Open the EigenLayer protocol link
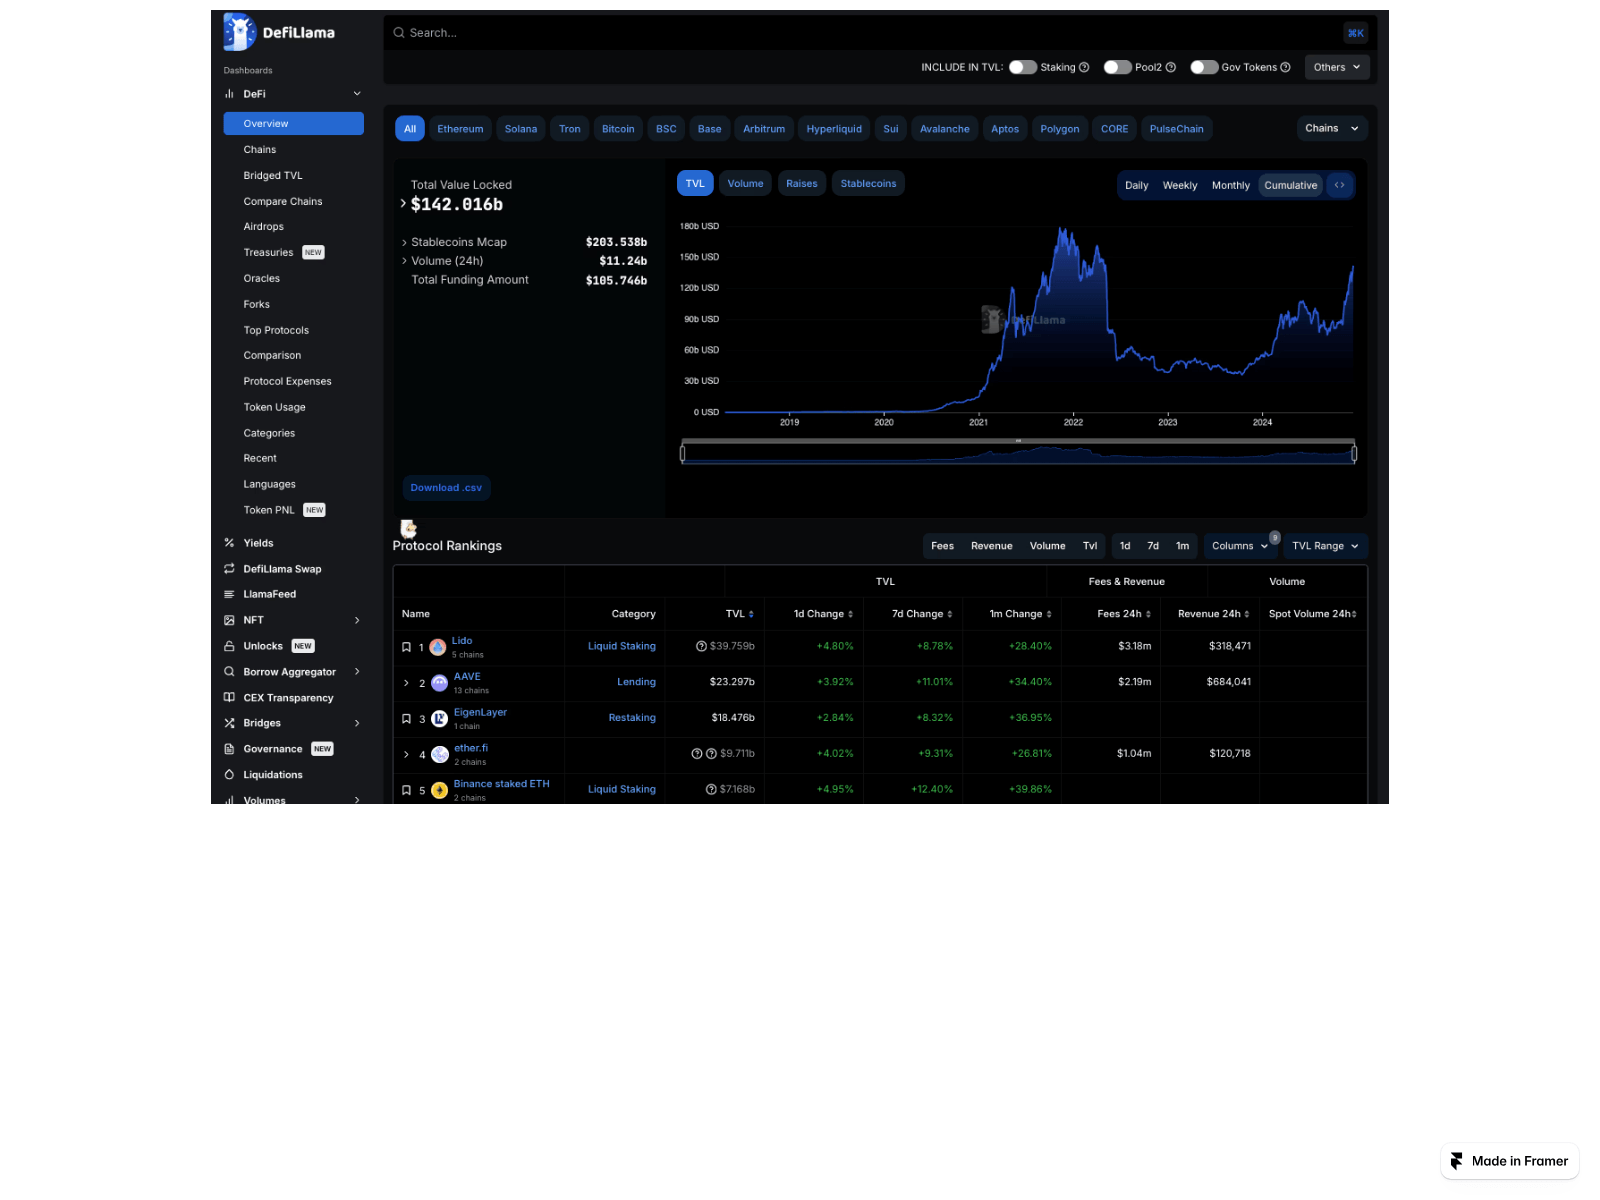Viewport: 1600px width, 1200px height. [480, 712]
